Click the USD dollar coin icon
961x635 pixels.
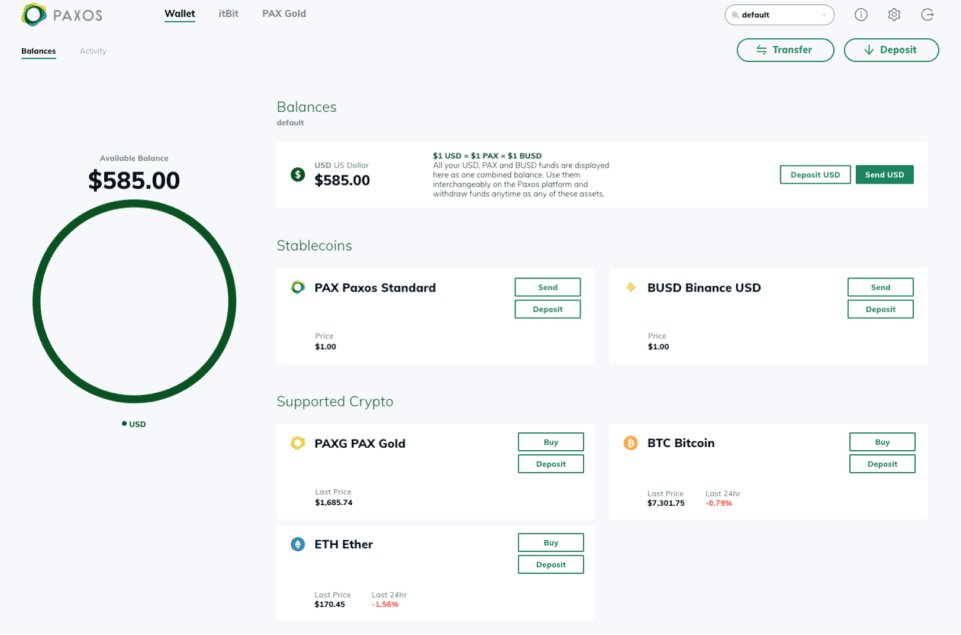click(x=298, y=175)
